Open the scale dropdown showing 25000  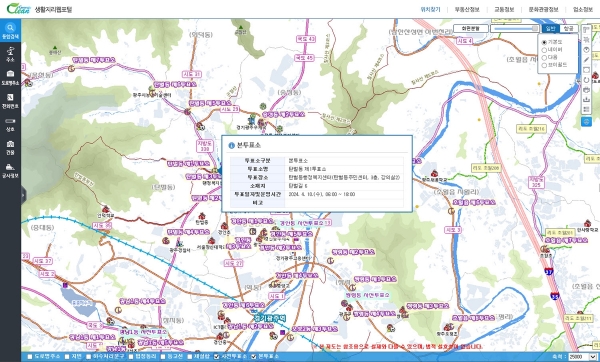click(x=582, y=357)
